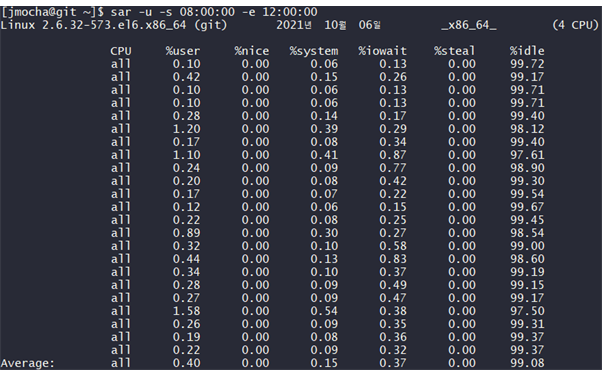This screenshot has width=602, height=370.
Task: Click the %idle value 98.90
Action: (x=527, y=168)
